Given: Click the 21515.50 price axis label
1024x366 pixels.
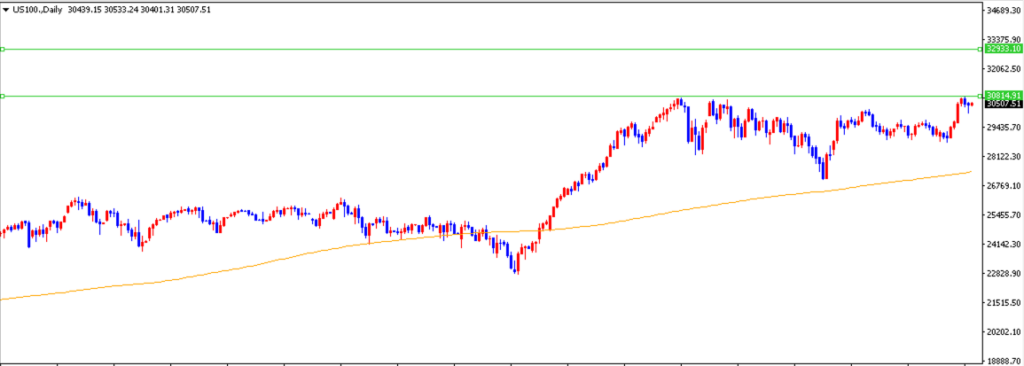Looking at the screenshot, I should 1004,303.
